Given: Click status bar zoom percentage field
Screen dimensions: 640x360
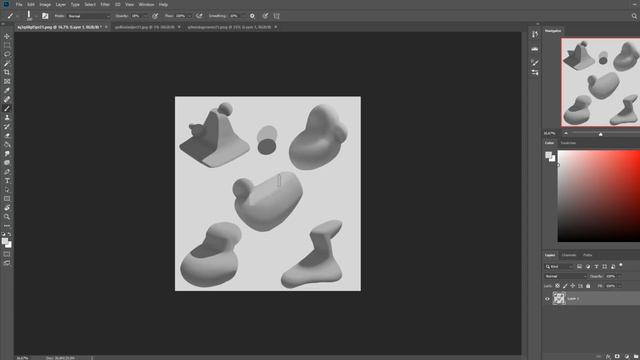Looking at the screenshot, I should coord(23,358).
